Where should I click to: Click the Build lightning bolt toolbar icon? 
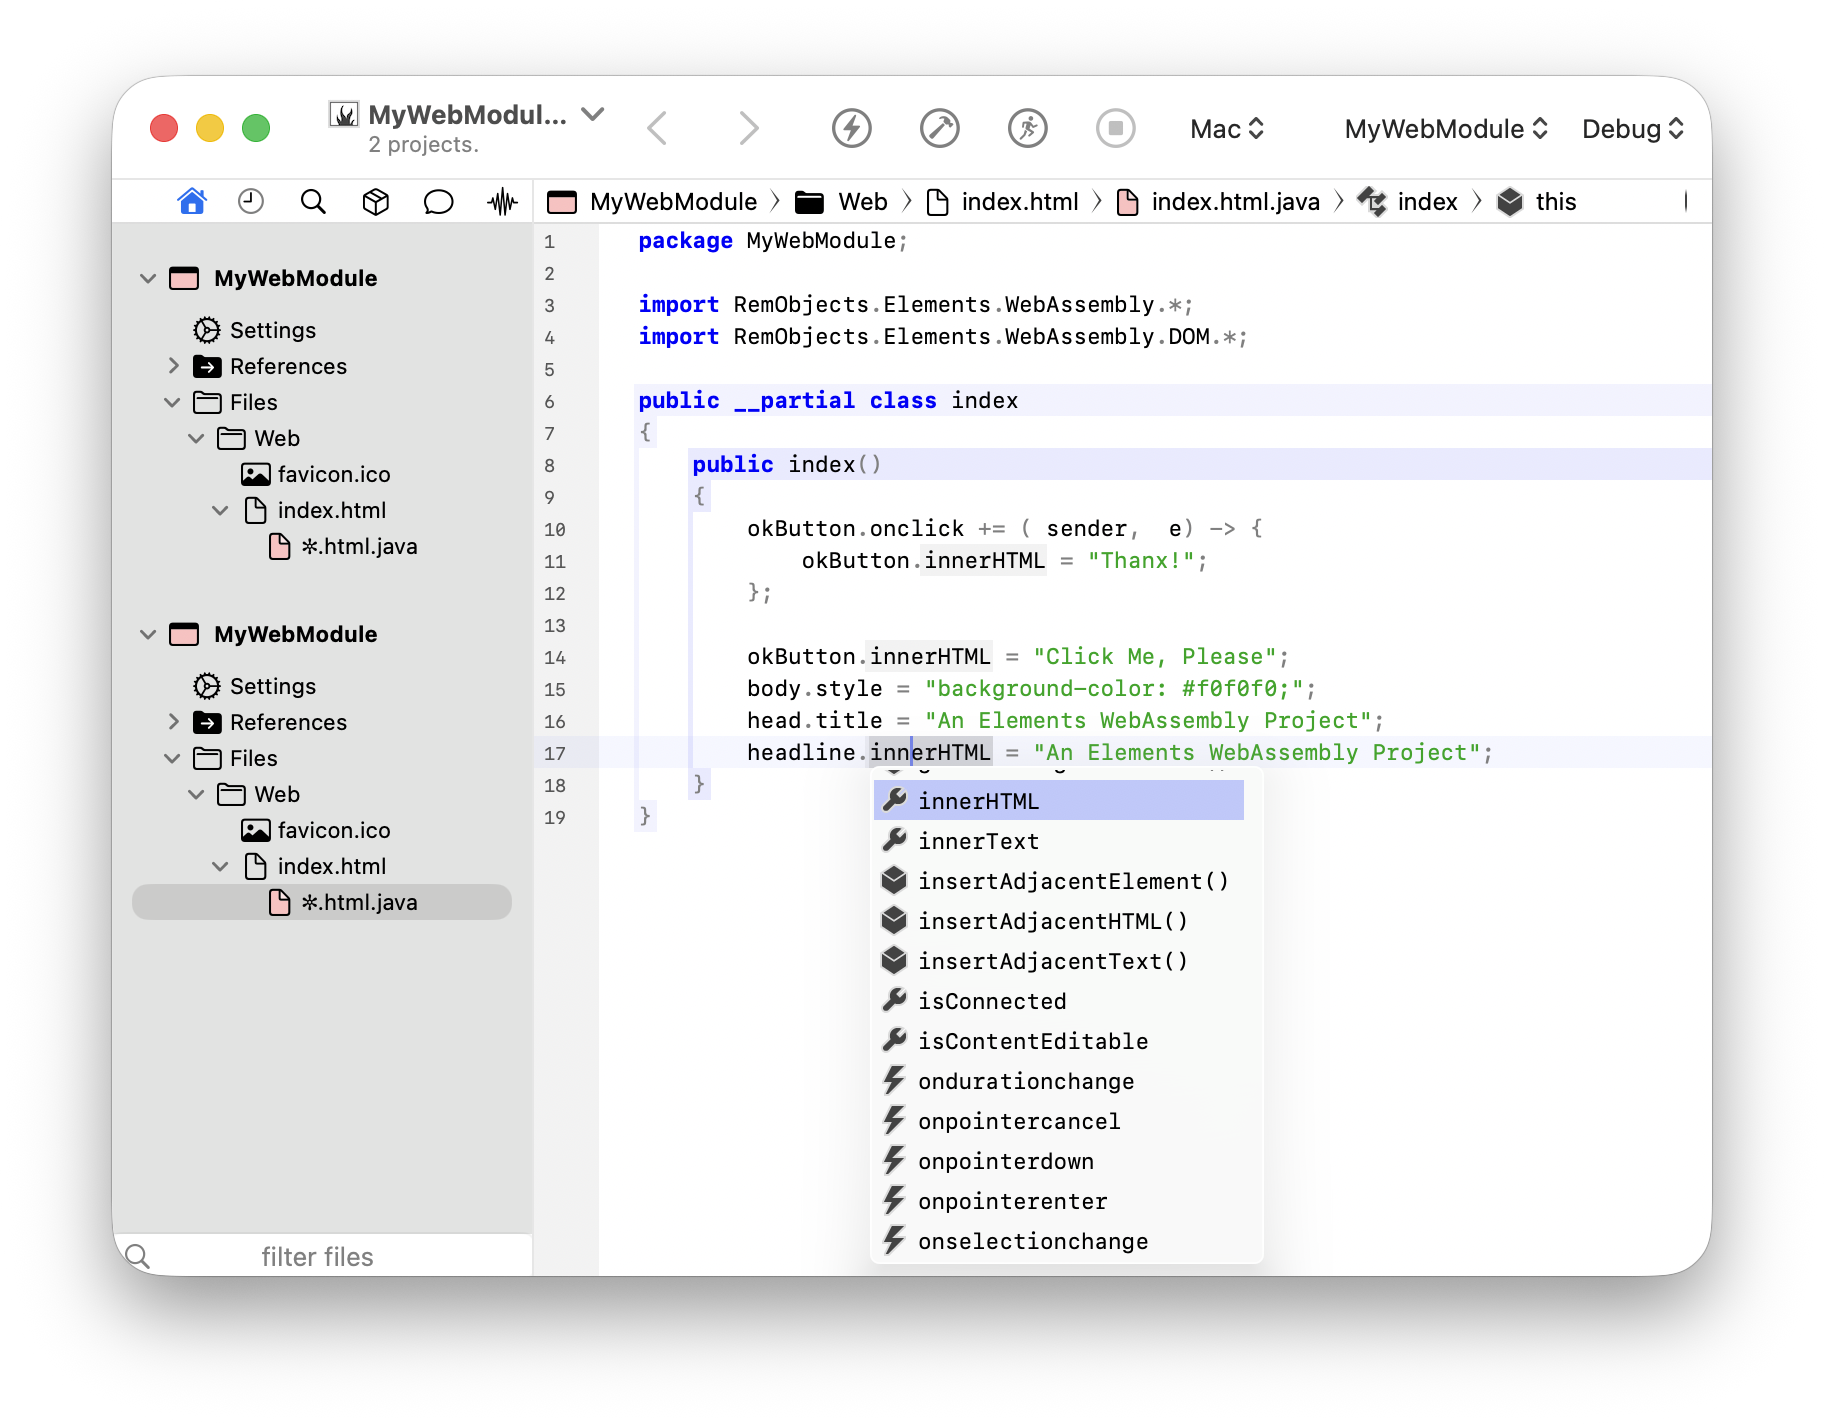[x=851, y=128]
